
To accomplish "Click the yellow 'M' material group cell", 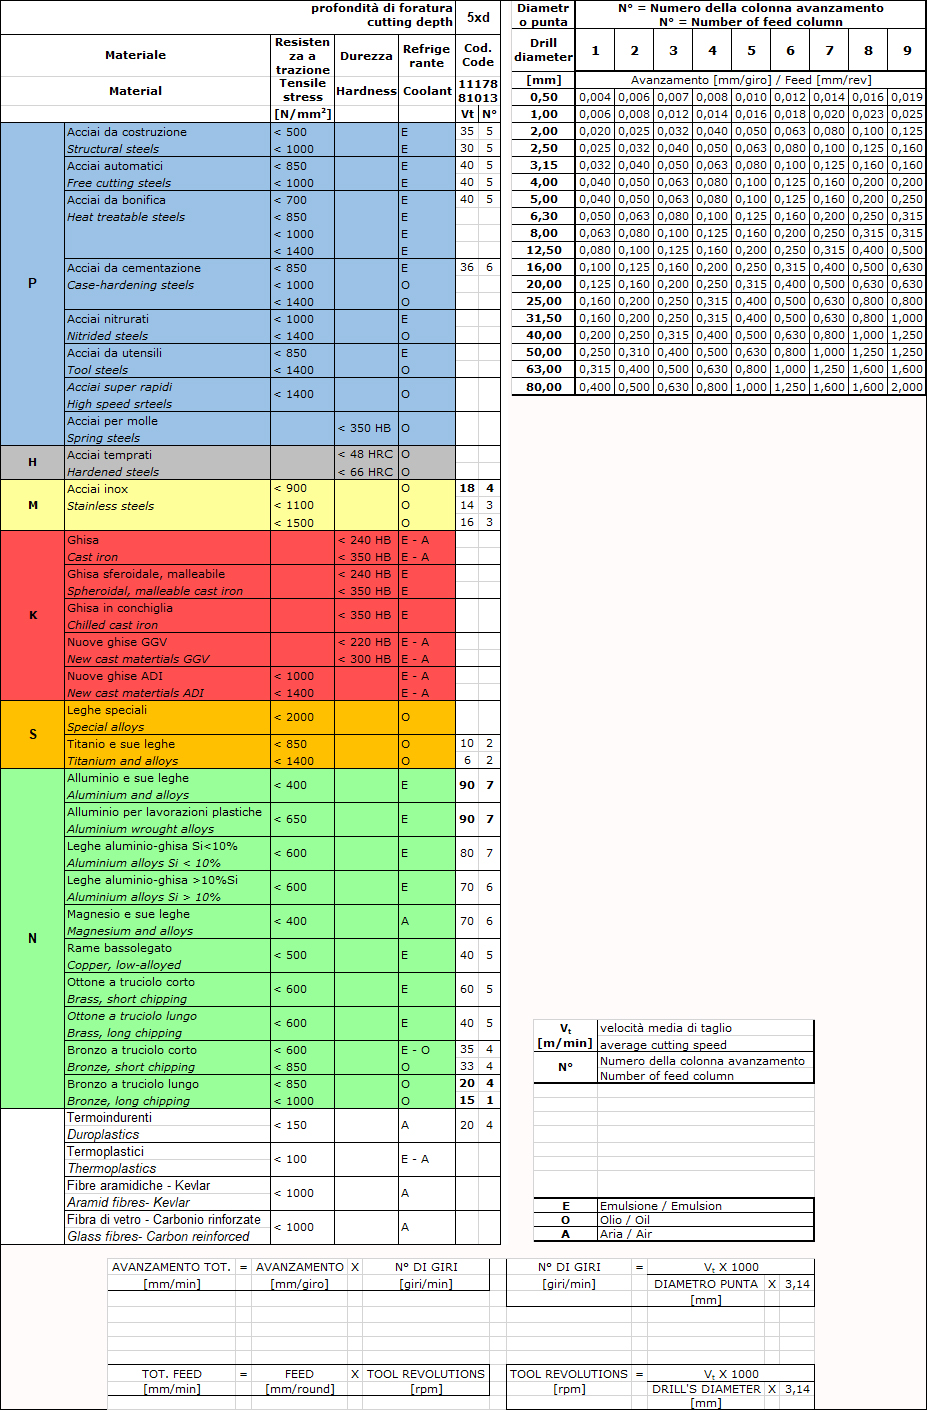I will [33, 506].
